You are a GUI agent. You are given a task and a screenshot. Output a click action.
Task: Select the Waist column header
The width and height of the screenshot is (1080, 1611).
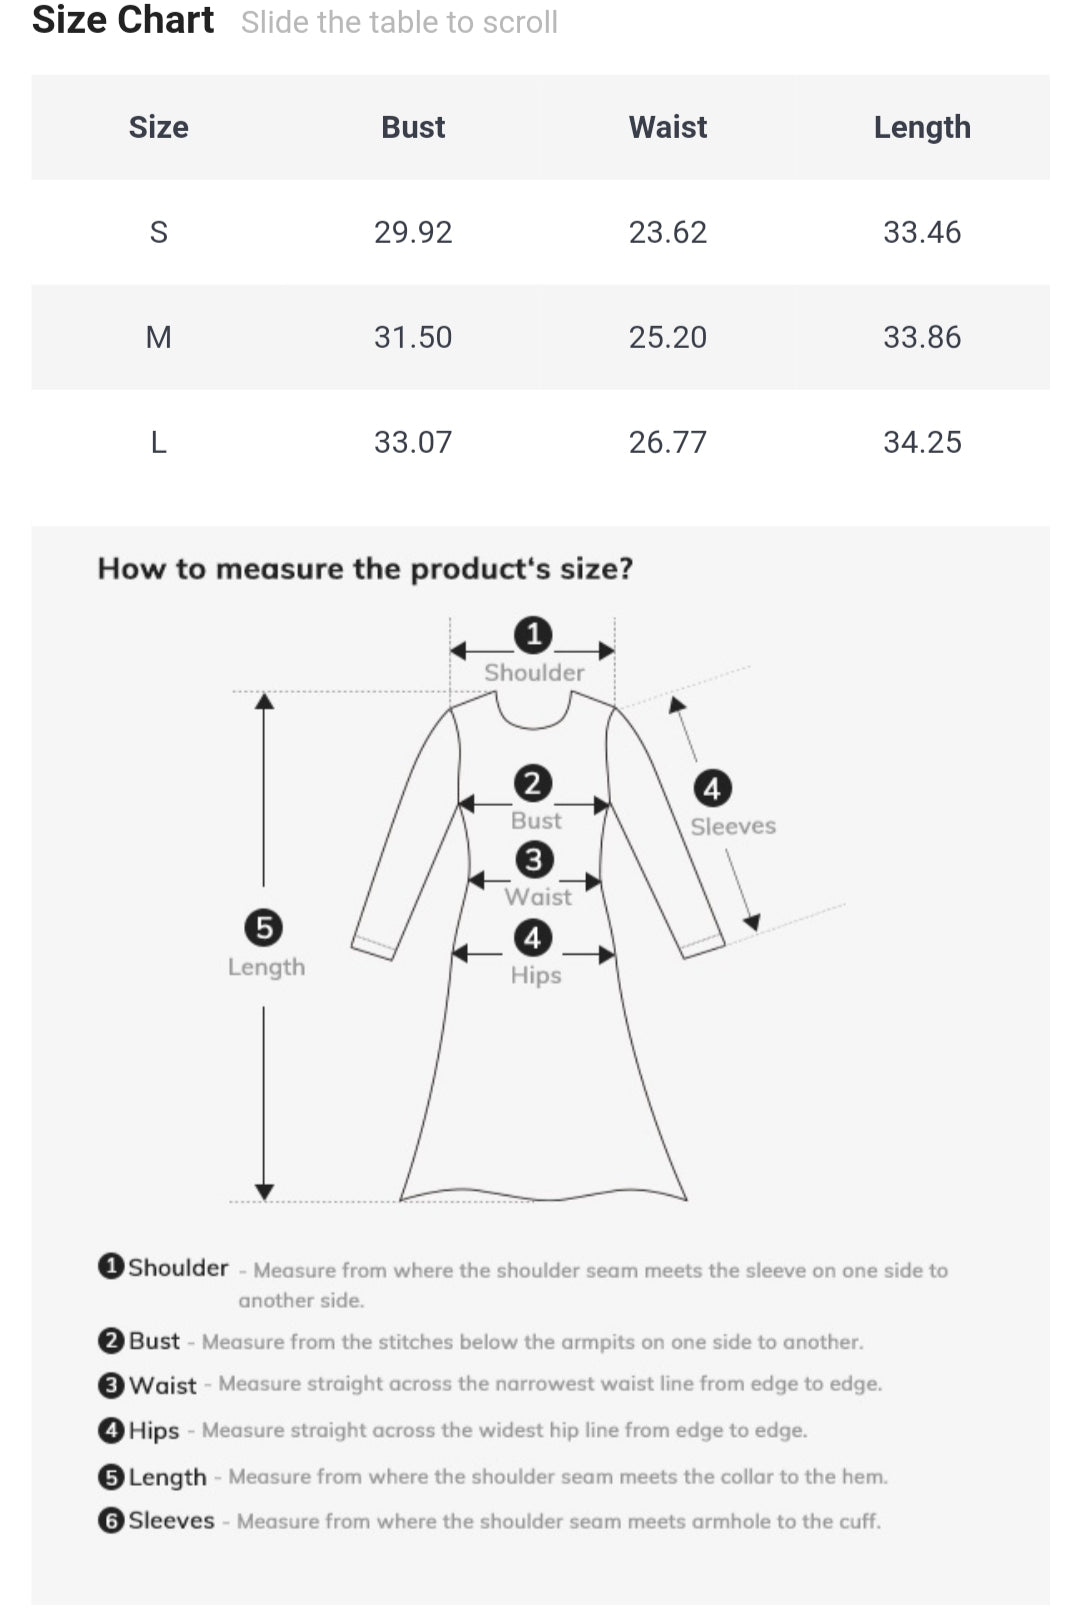(x=667, y=127)
